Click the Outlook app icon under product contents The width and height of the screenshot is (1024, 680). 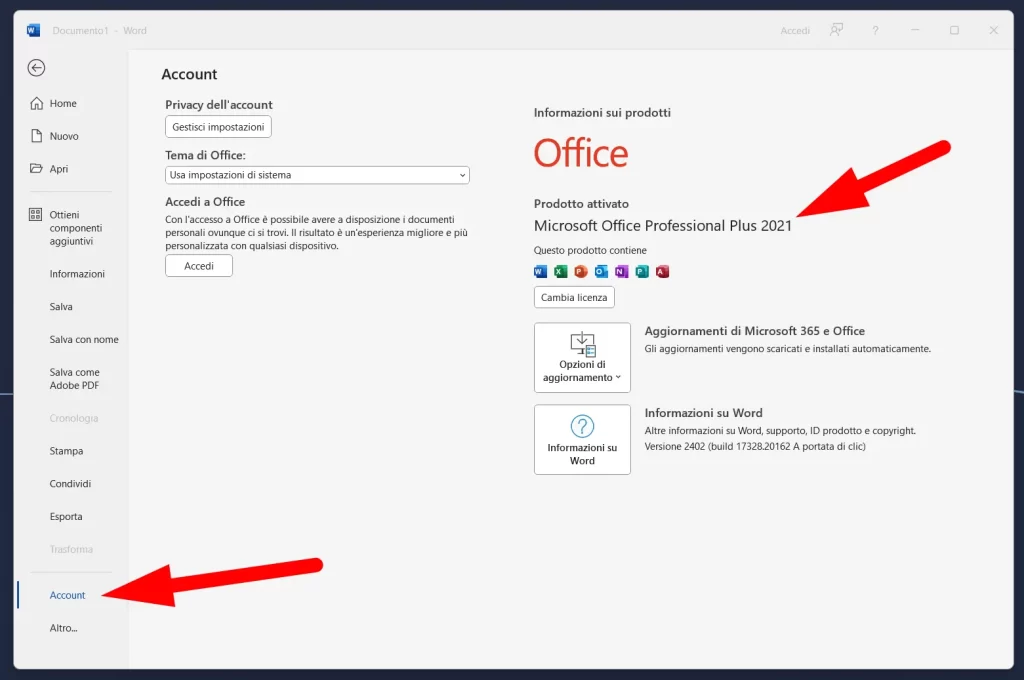[x=601, y=272]
